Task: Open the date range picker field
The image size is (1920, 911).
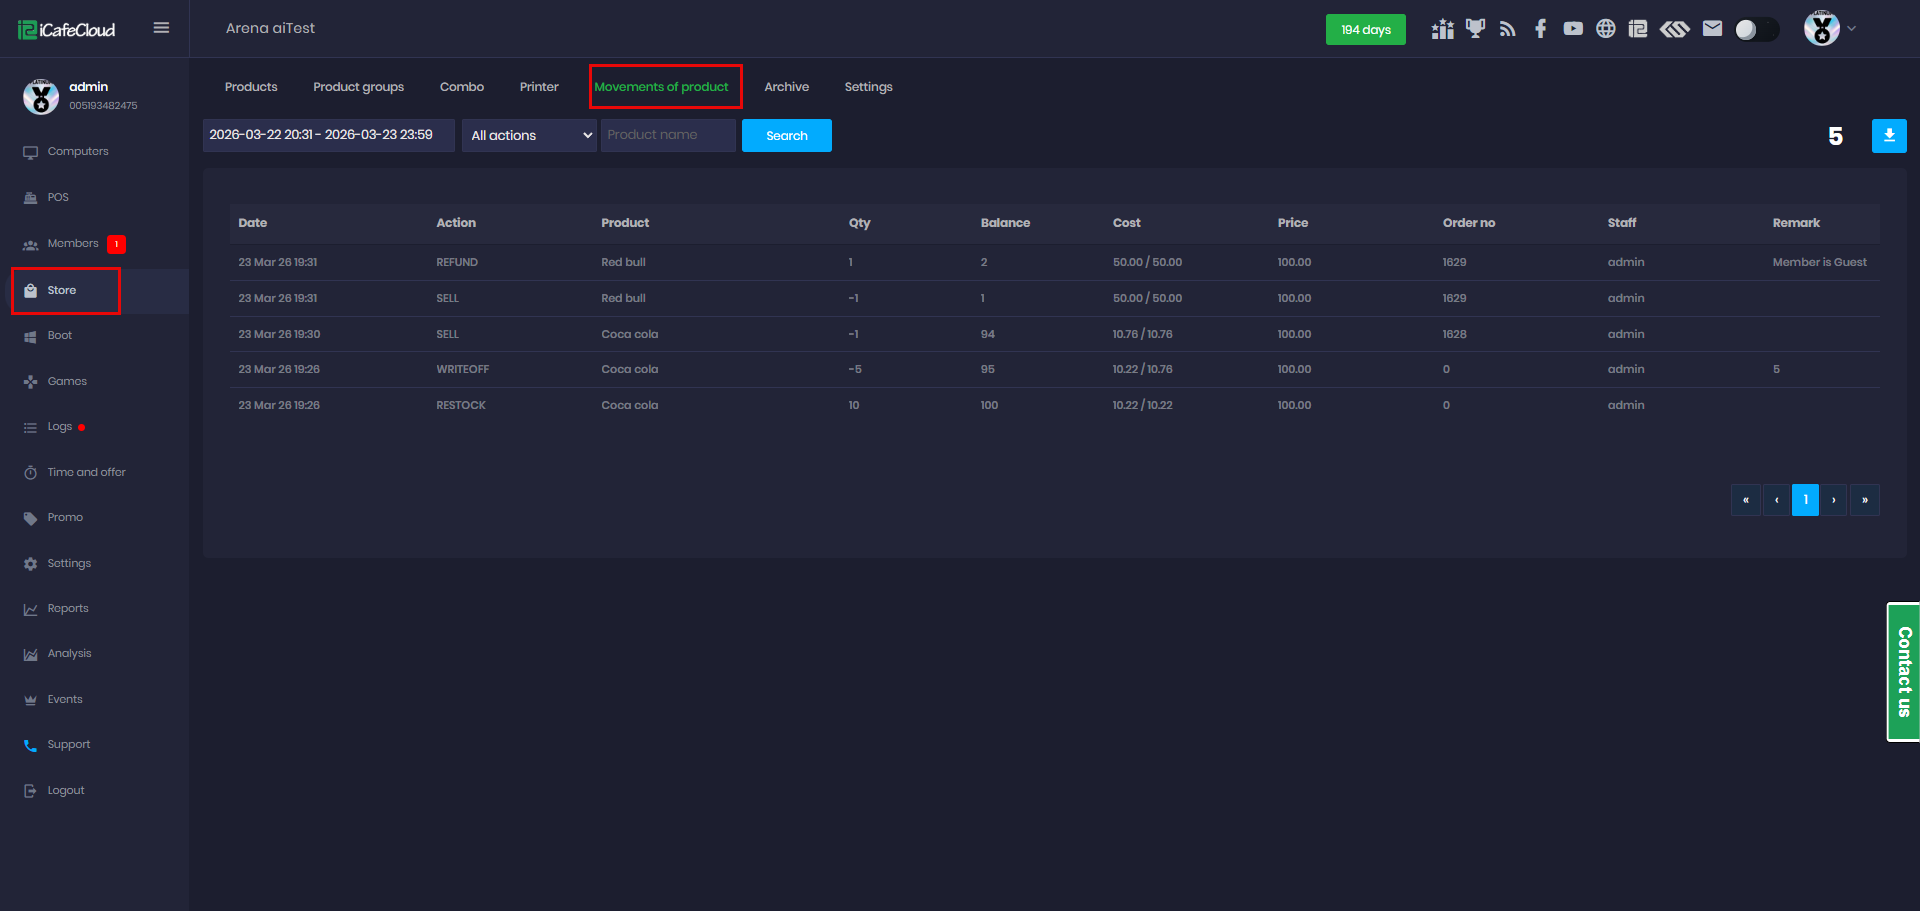Action: tap(327, 134)
